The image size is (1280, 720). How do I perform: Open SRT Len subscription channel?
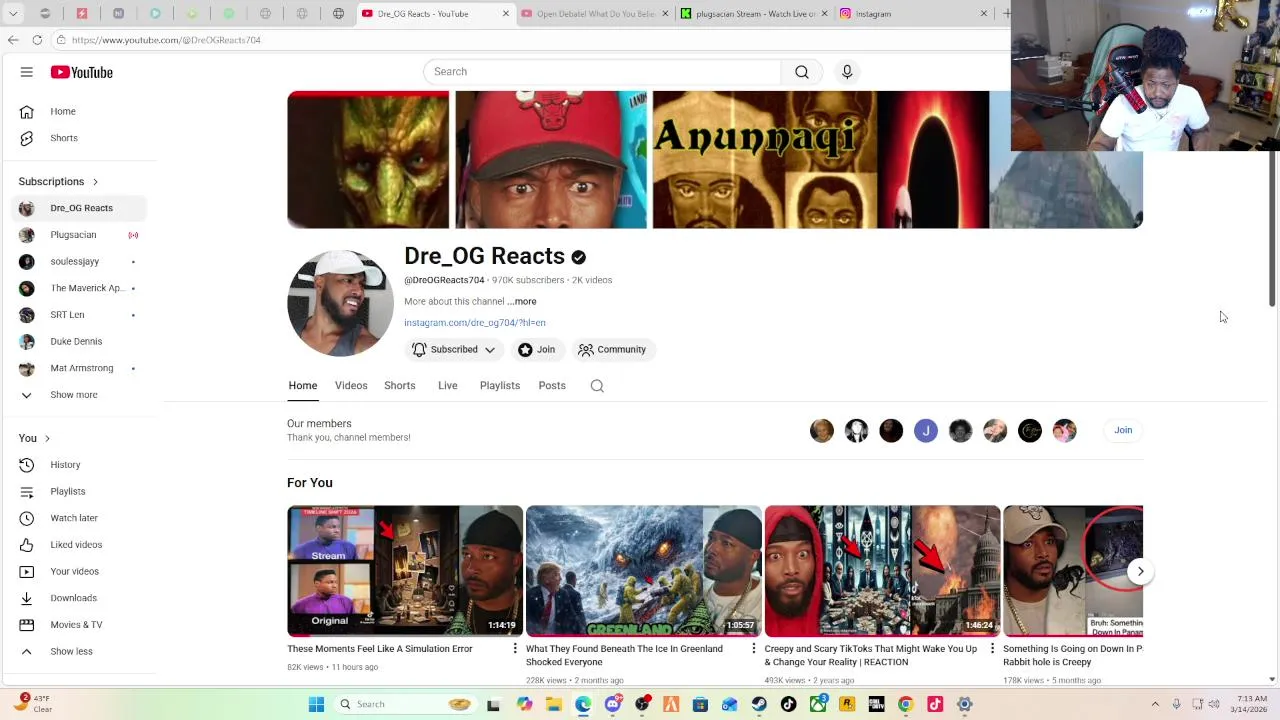pos(80,315)
